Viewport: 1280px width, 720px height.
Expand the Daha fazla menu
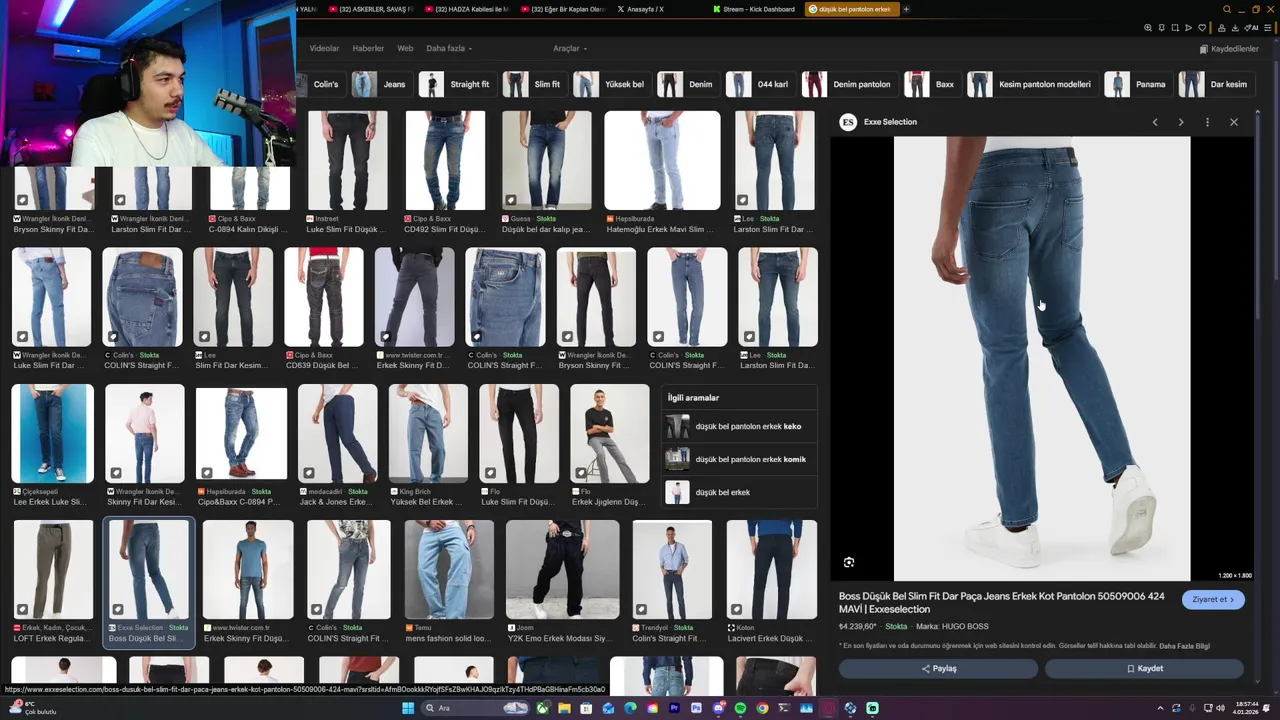pyautogui.click(x=449, y=48)
